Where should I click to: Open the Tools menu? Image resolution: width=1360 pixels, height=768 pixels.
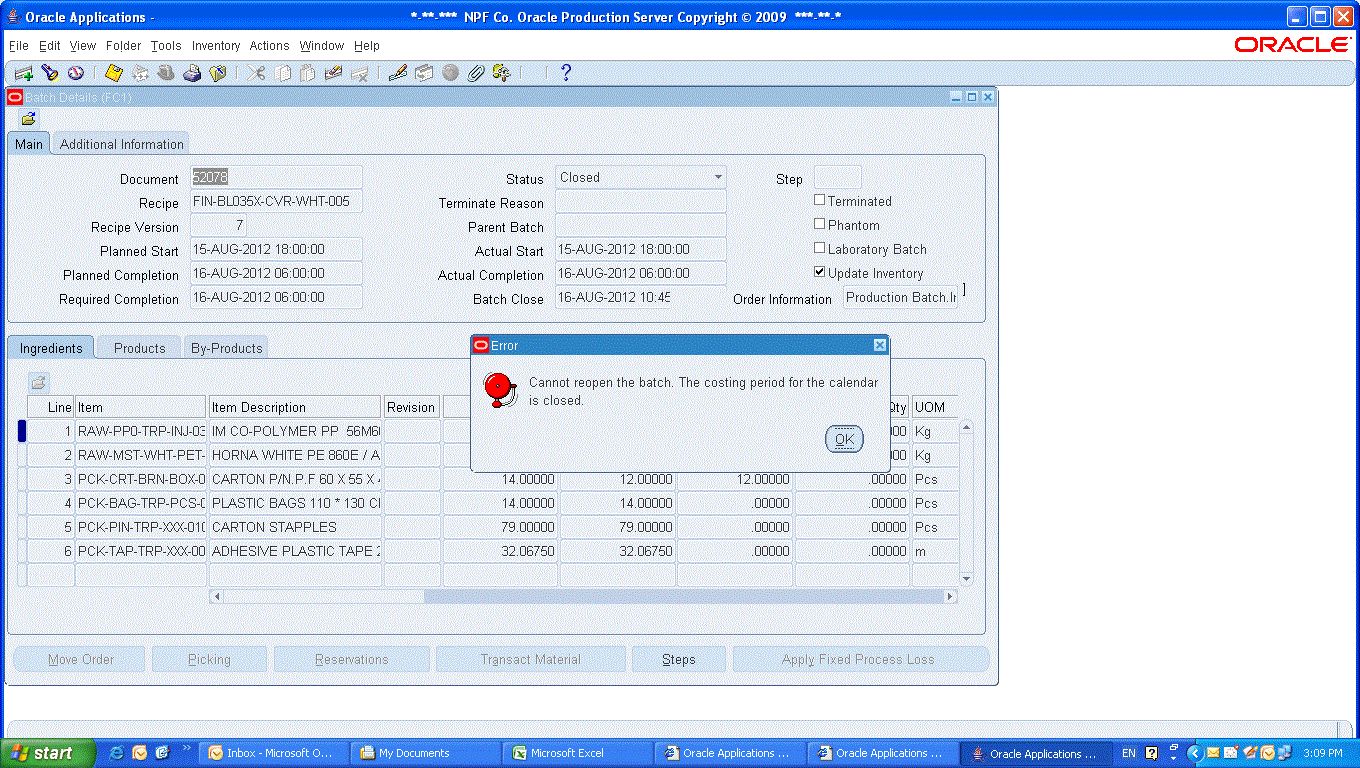(166, 46)
